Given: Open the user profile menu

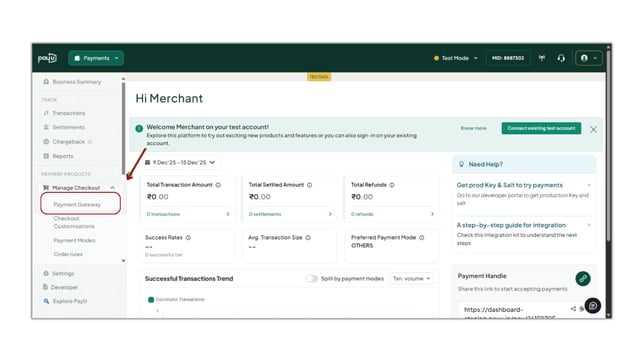Looking at the screenshot, I should pos(589,58).
